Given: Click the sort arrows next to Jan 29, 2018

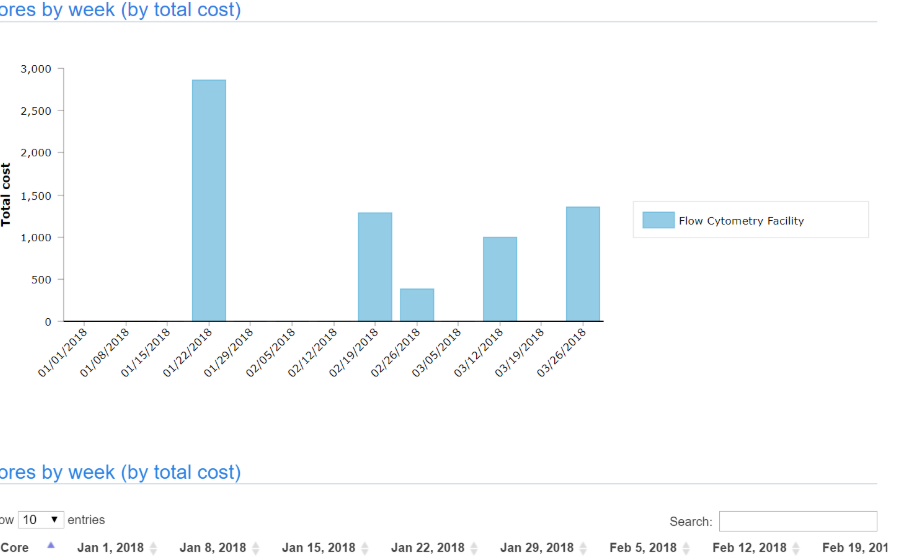Looking at the screenshot, I should pos(583,548).
